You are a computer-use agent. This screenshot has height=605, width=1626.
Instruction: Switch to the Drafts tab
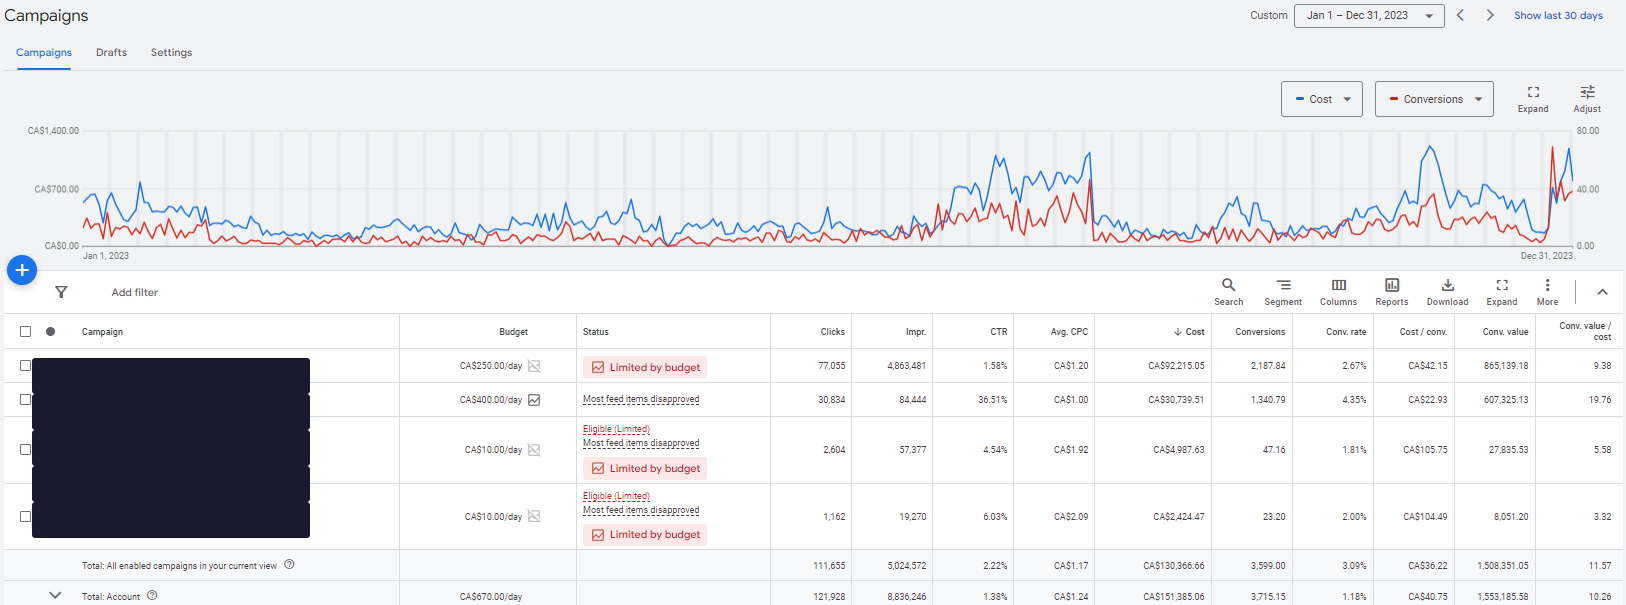[111, 52]
